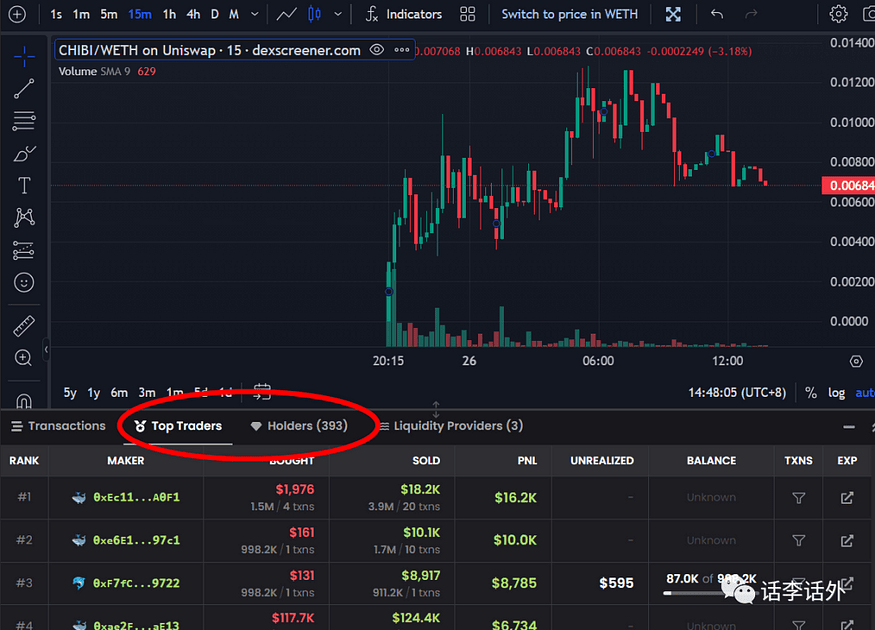Filter transactions for rank #1 maker

799,498
